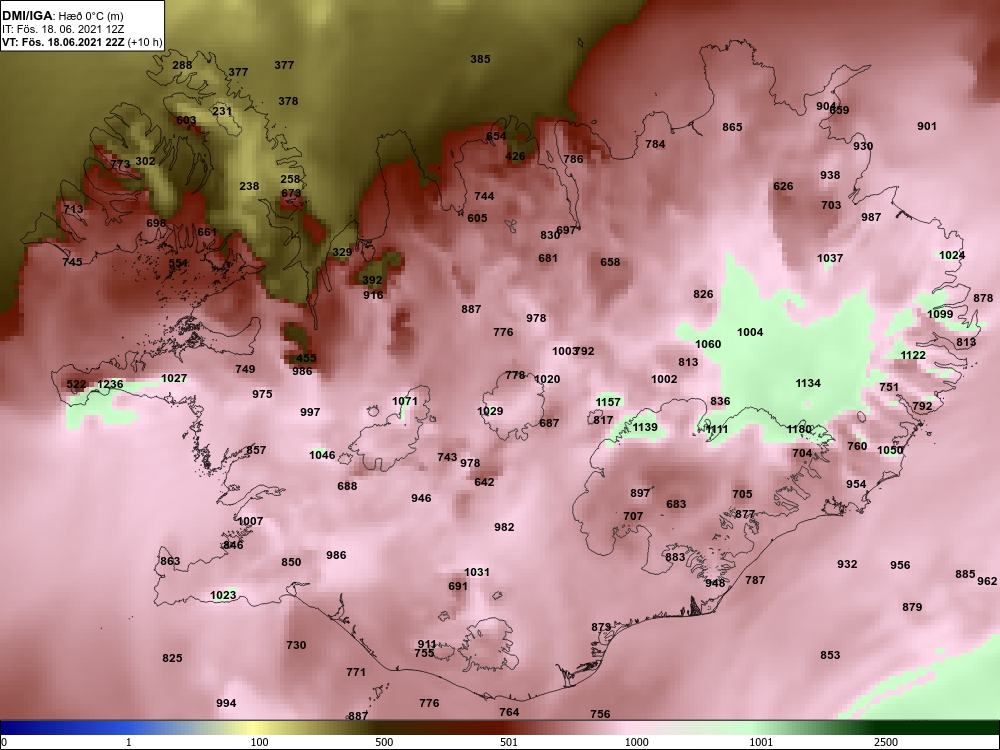Click the 658 value label
Screen dimensions: 1000x750
pos(610,261)
